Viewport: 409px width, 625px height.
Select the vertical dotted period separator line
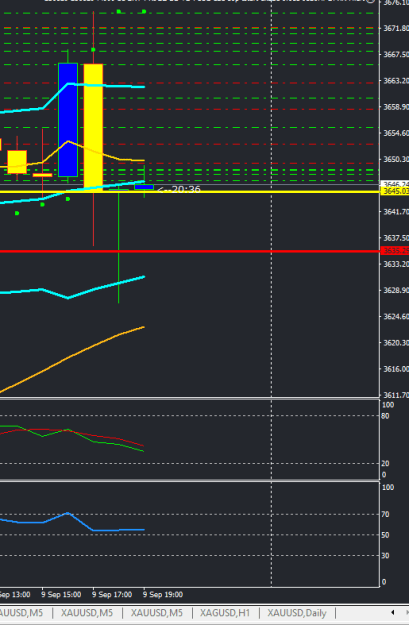(x=271, y=295)
